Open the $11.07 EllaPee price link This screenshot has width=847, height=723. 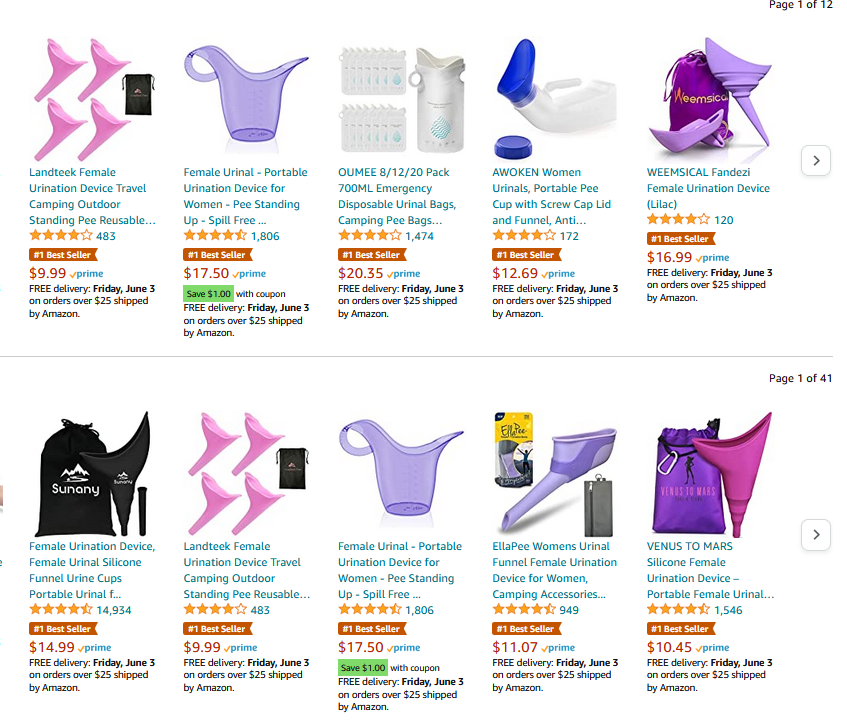(514, 647)
